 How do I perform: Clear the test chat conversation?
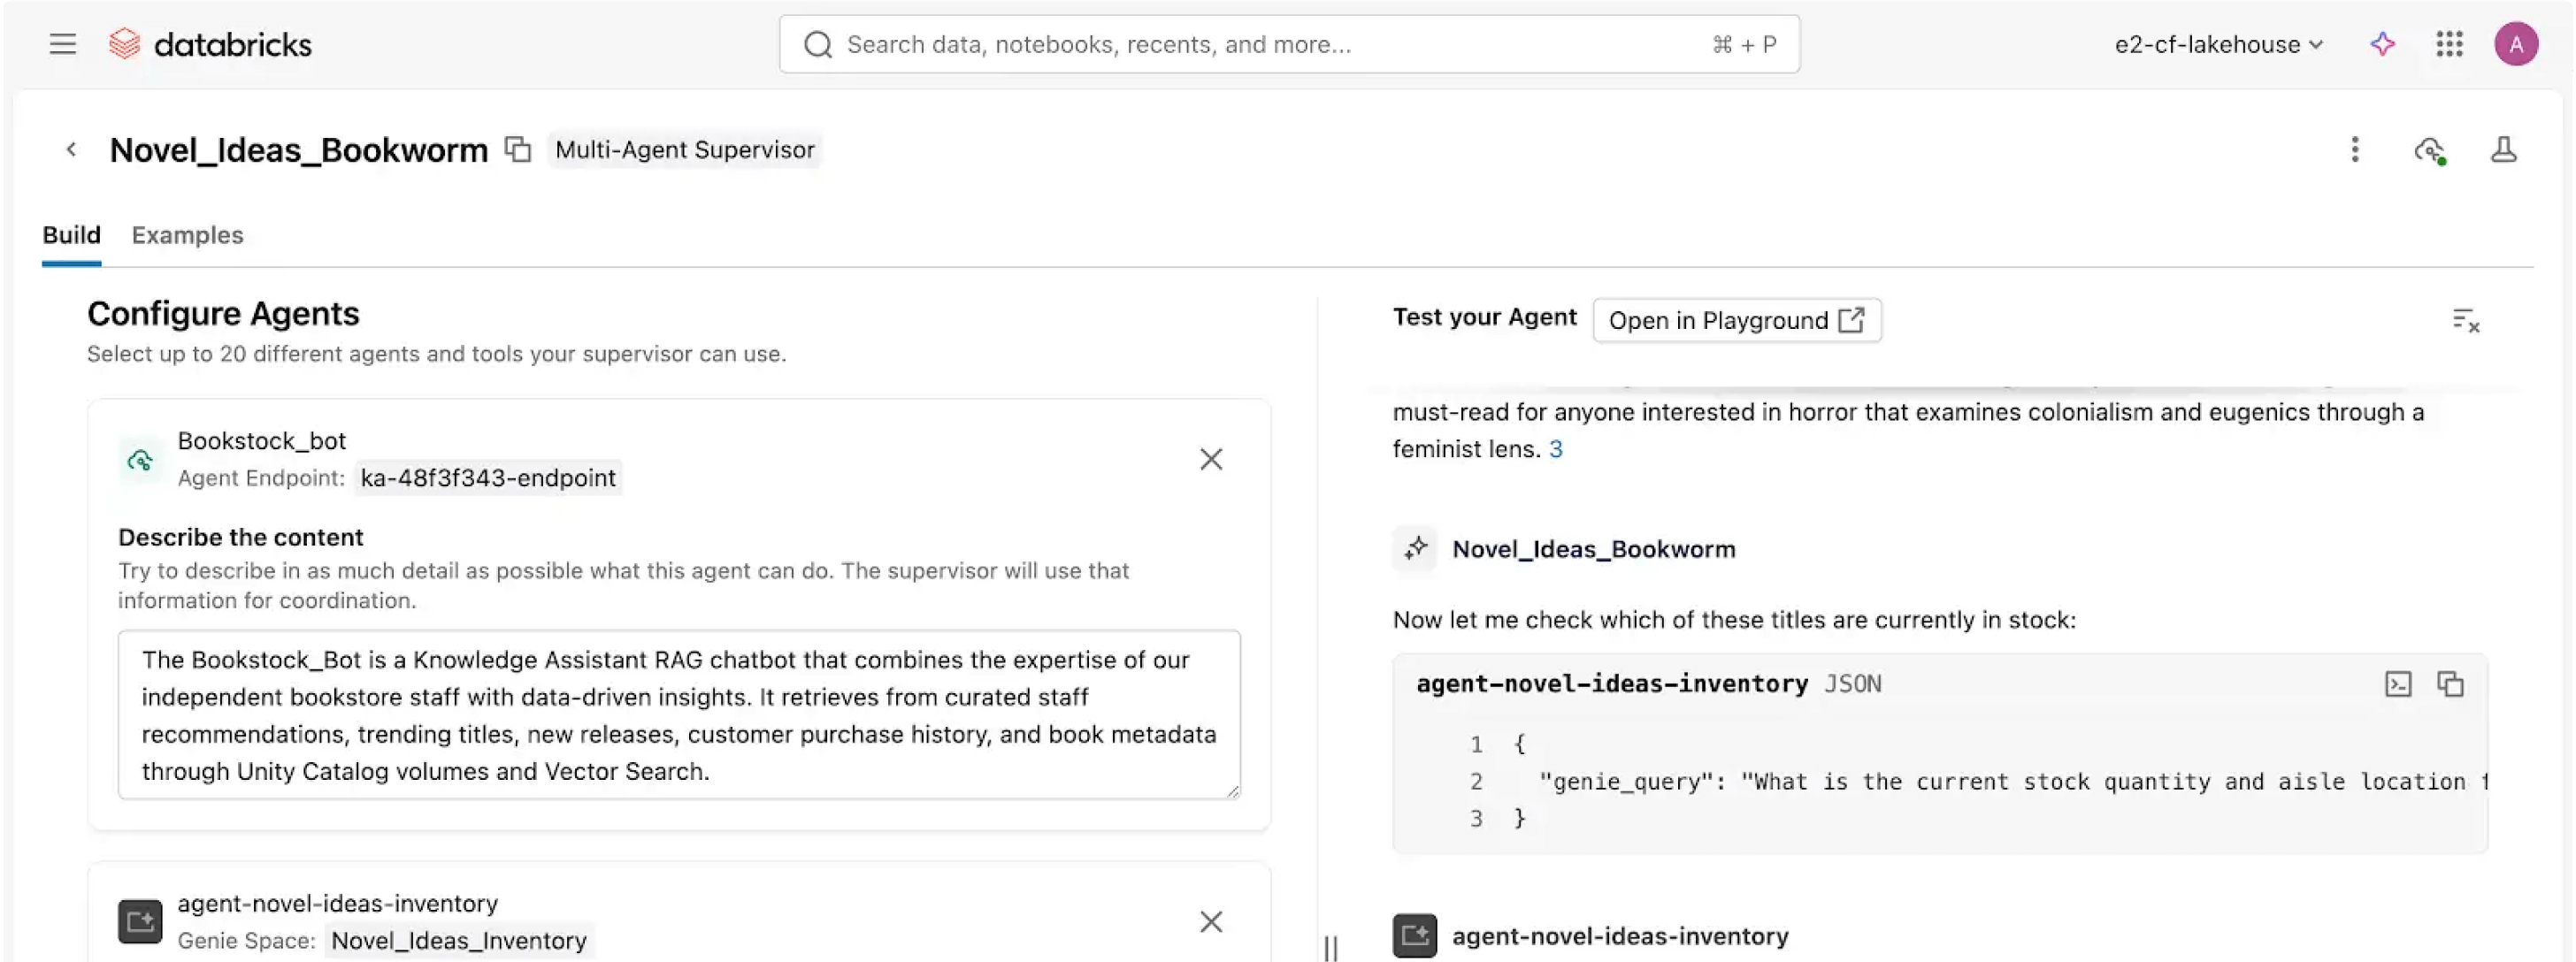pyautogui.click(x=2465, y=320)
